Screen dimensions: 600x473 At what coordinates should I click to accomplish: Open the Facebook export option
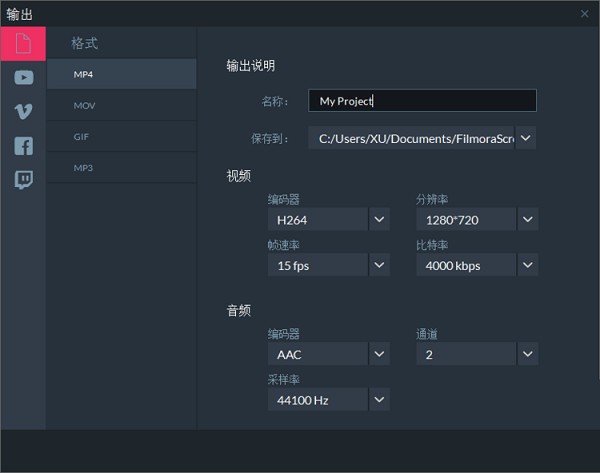(23, 146)
